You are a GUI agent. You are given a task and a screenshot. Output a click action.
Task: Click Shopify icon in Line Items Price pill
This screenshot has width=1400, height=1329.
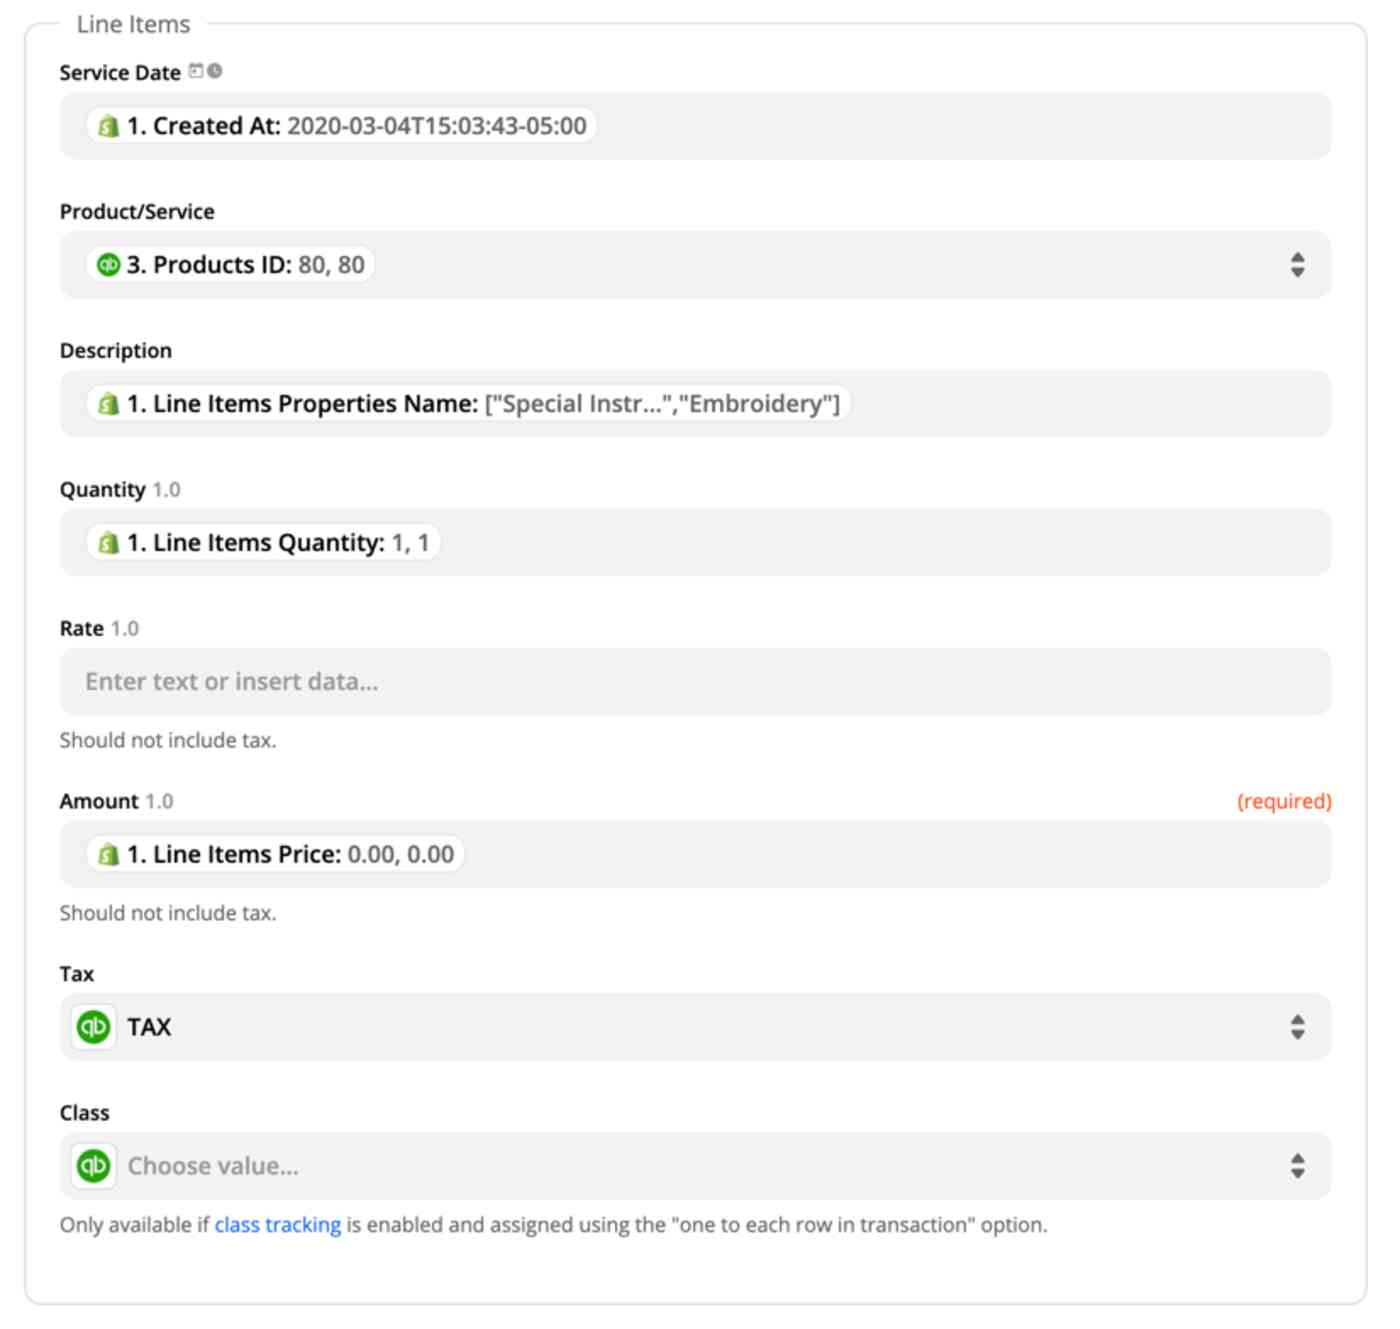click(x=108, y=855)
